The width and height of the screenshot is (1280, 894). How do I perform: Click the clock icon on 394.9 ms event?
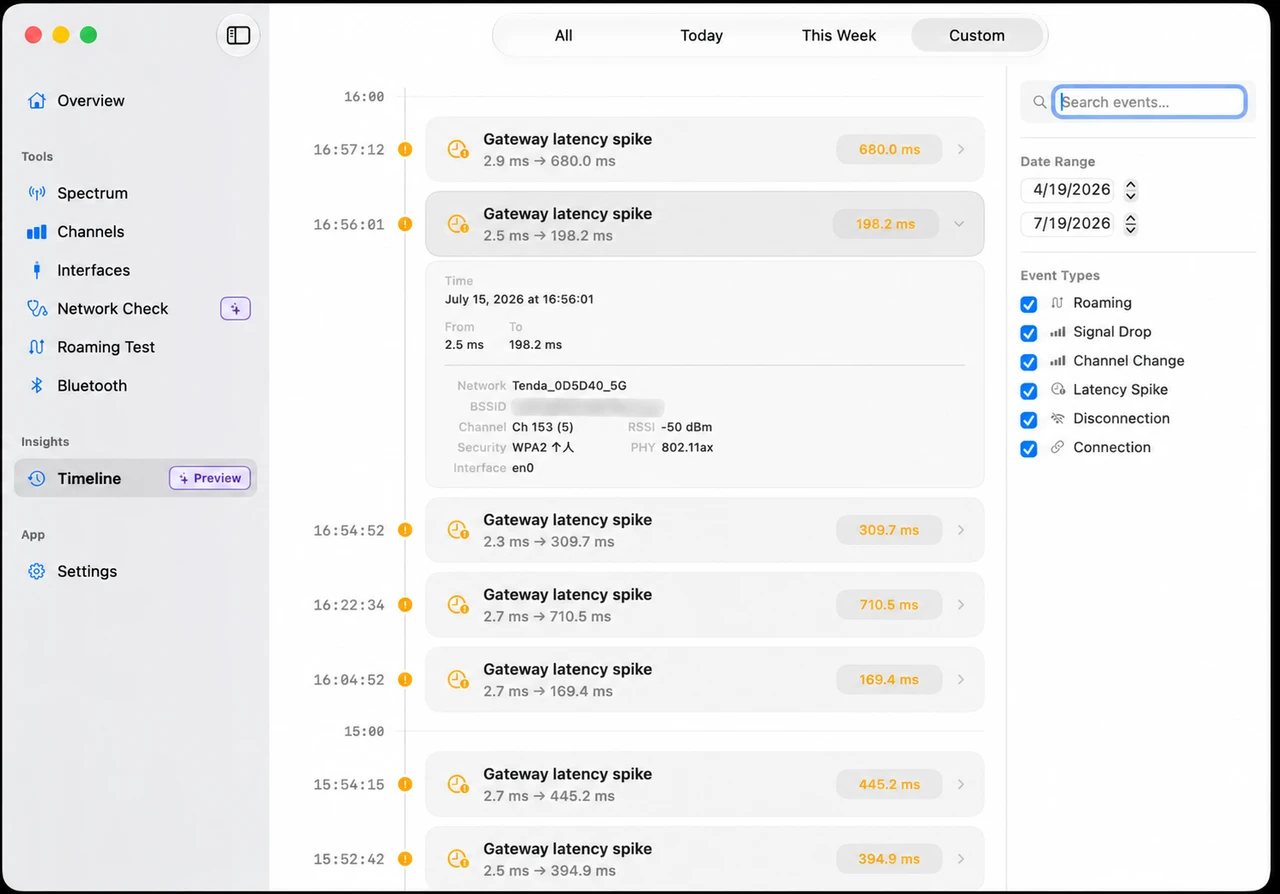pyautogui.click(x=458, y=859)
